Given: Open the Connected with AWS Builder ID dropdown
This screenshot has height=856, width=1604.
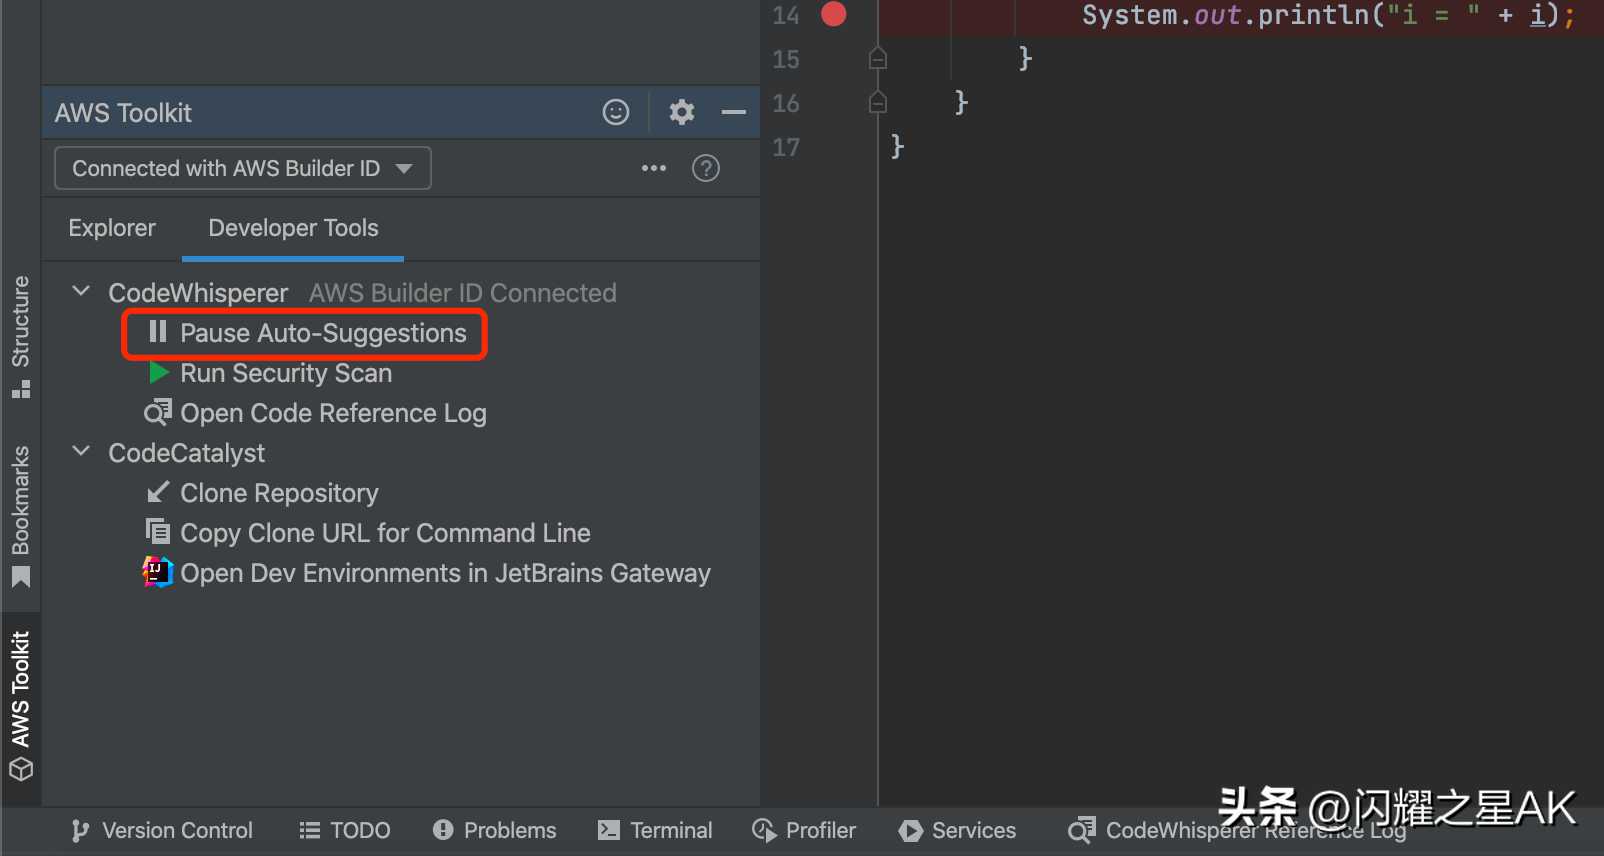Looking at the screenshot, I should coord(243,168).
